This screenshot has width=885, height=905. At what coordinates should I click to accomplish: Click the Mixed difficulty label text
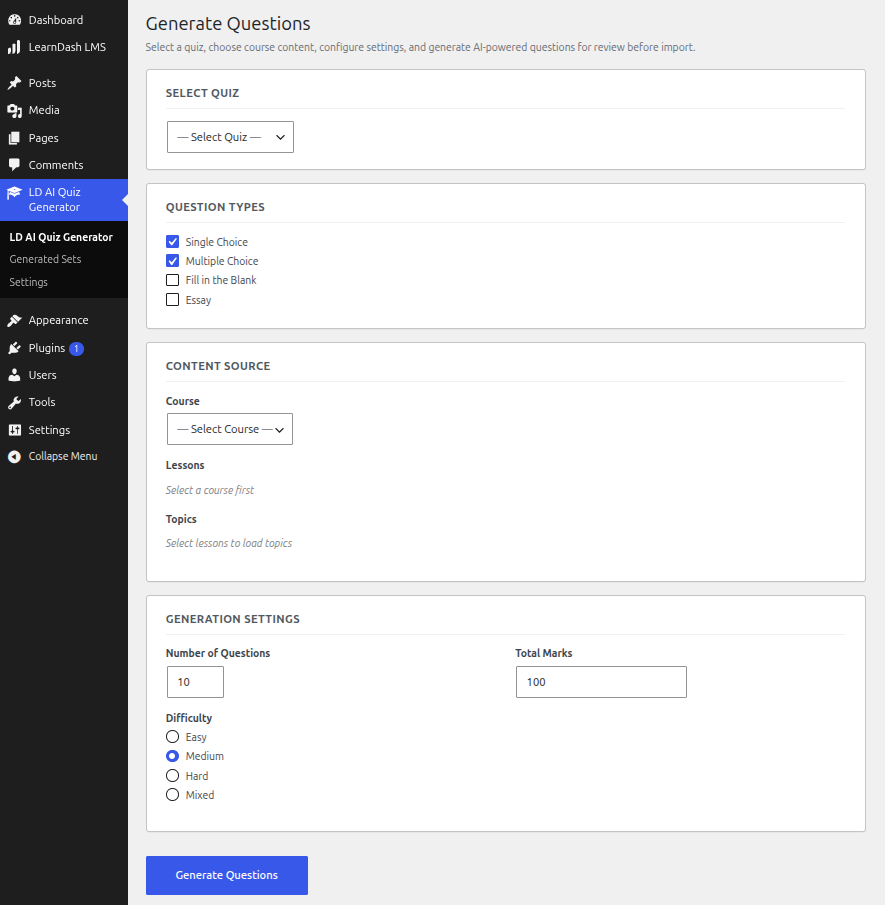200,795
